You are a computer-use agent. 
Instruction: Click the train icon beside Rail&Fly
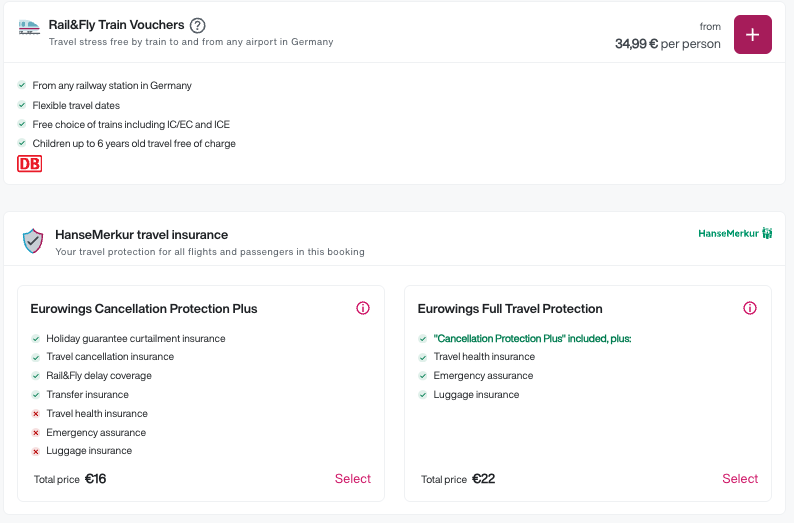(29, 27)
